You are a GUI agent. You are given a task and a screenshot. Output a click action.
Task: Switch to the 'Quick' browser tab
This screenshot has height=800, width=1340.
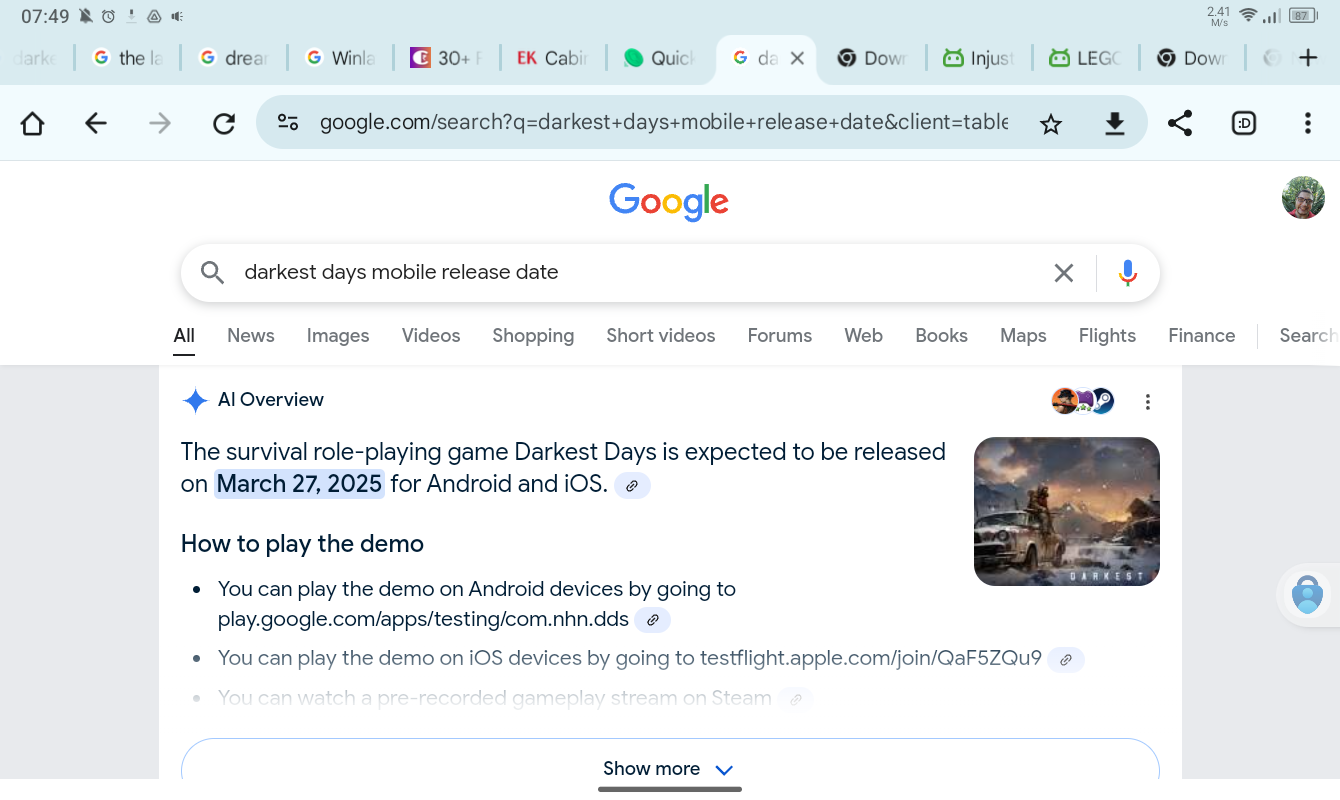click(660, 58)
